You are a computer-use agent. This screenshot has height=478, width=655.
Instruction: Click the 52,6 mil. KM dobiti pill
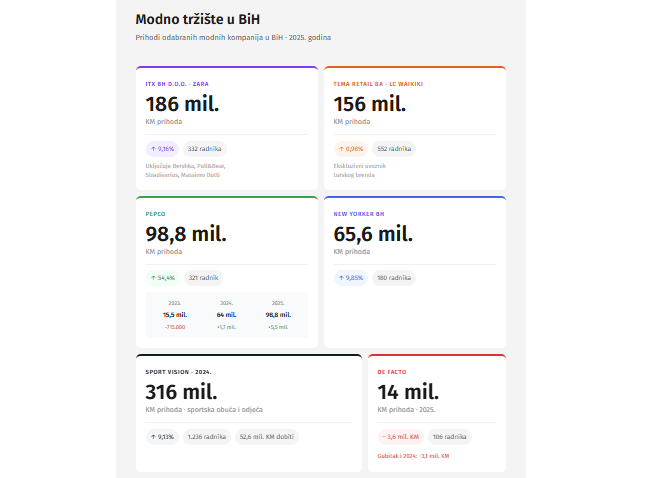266,436
